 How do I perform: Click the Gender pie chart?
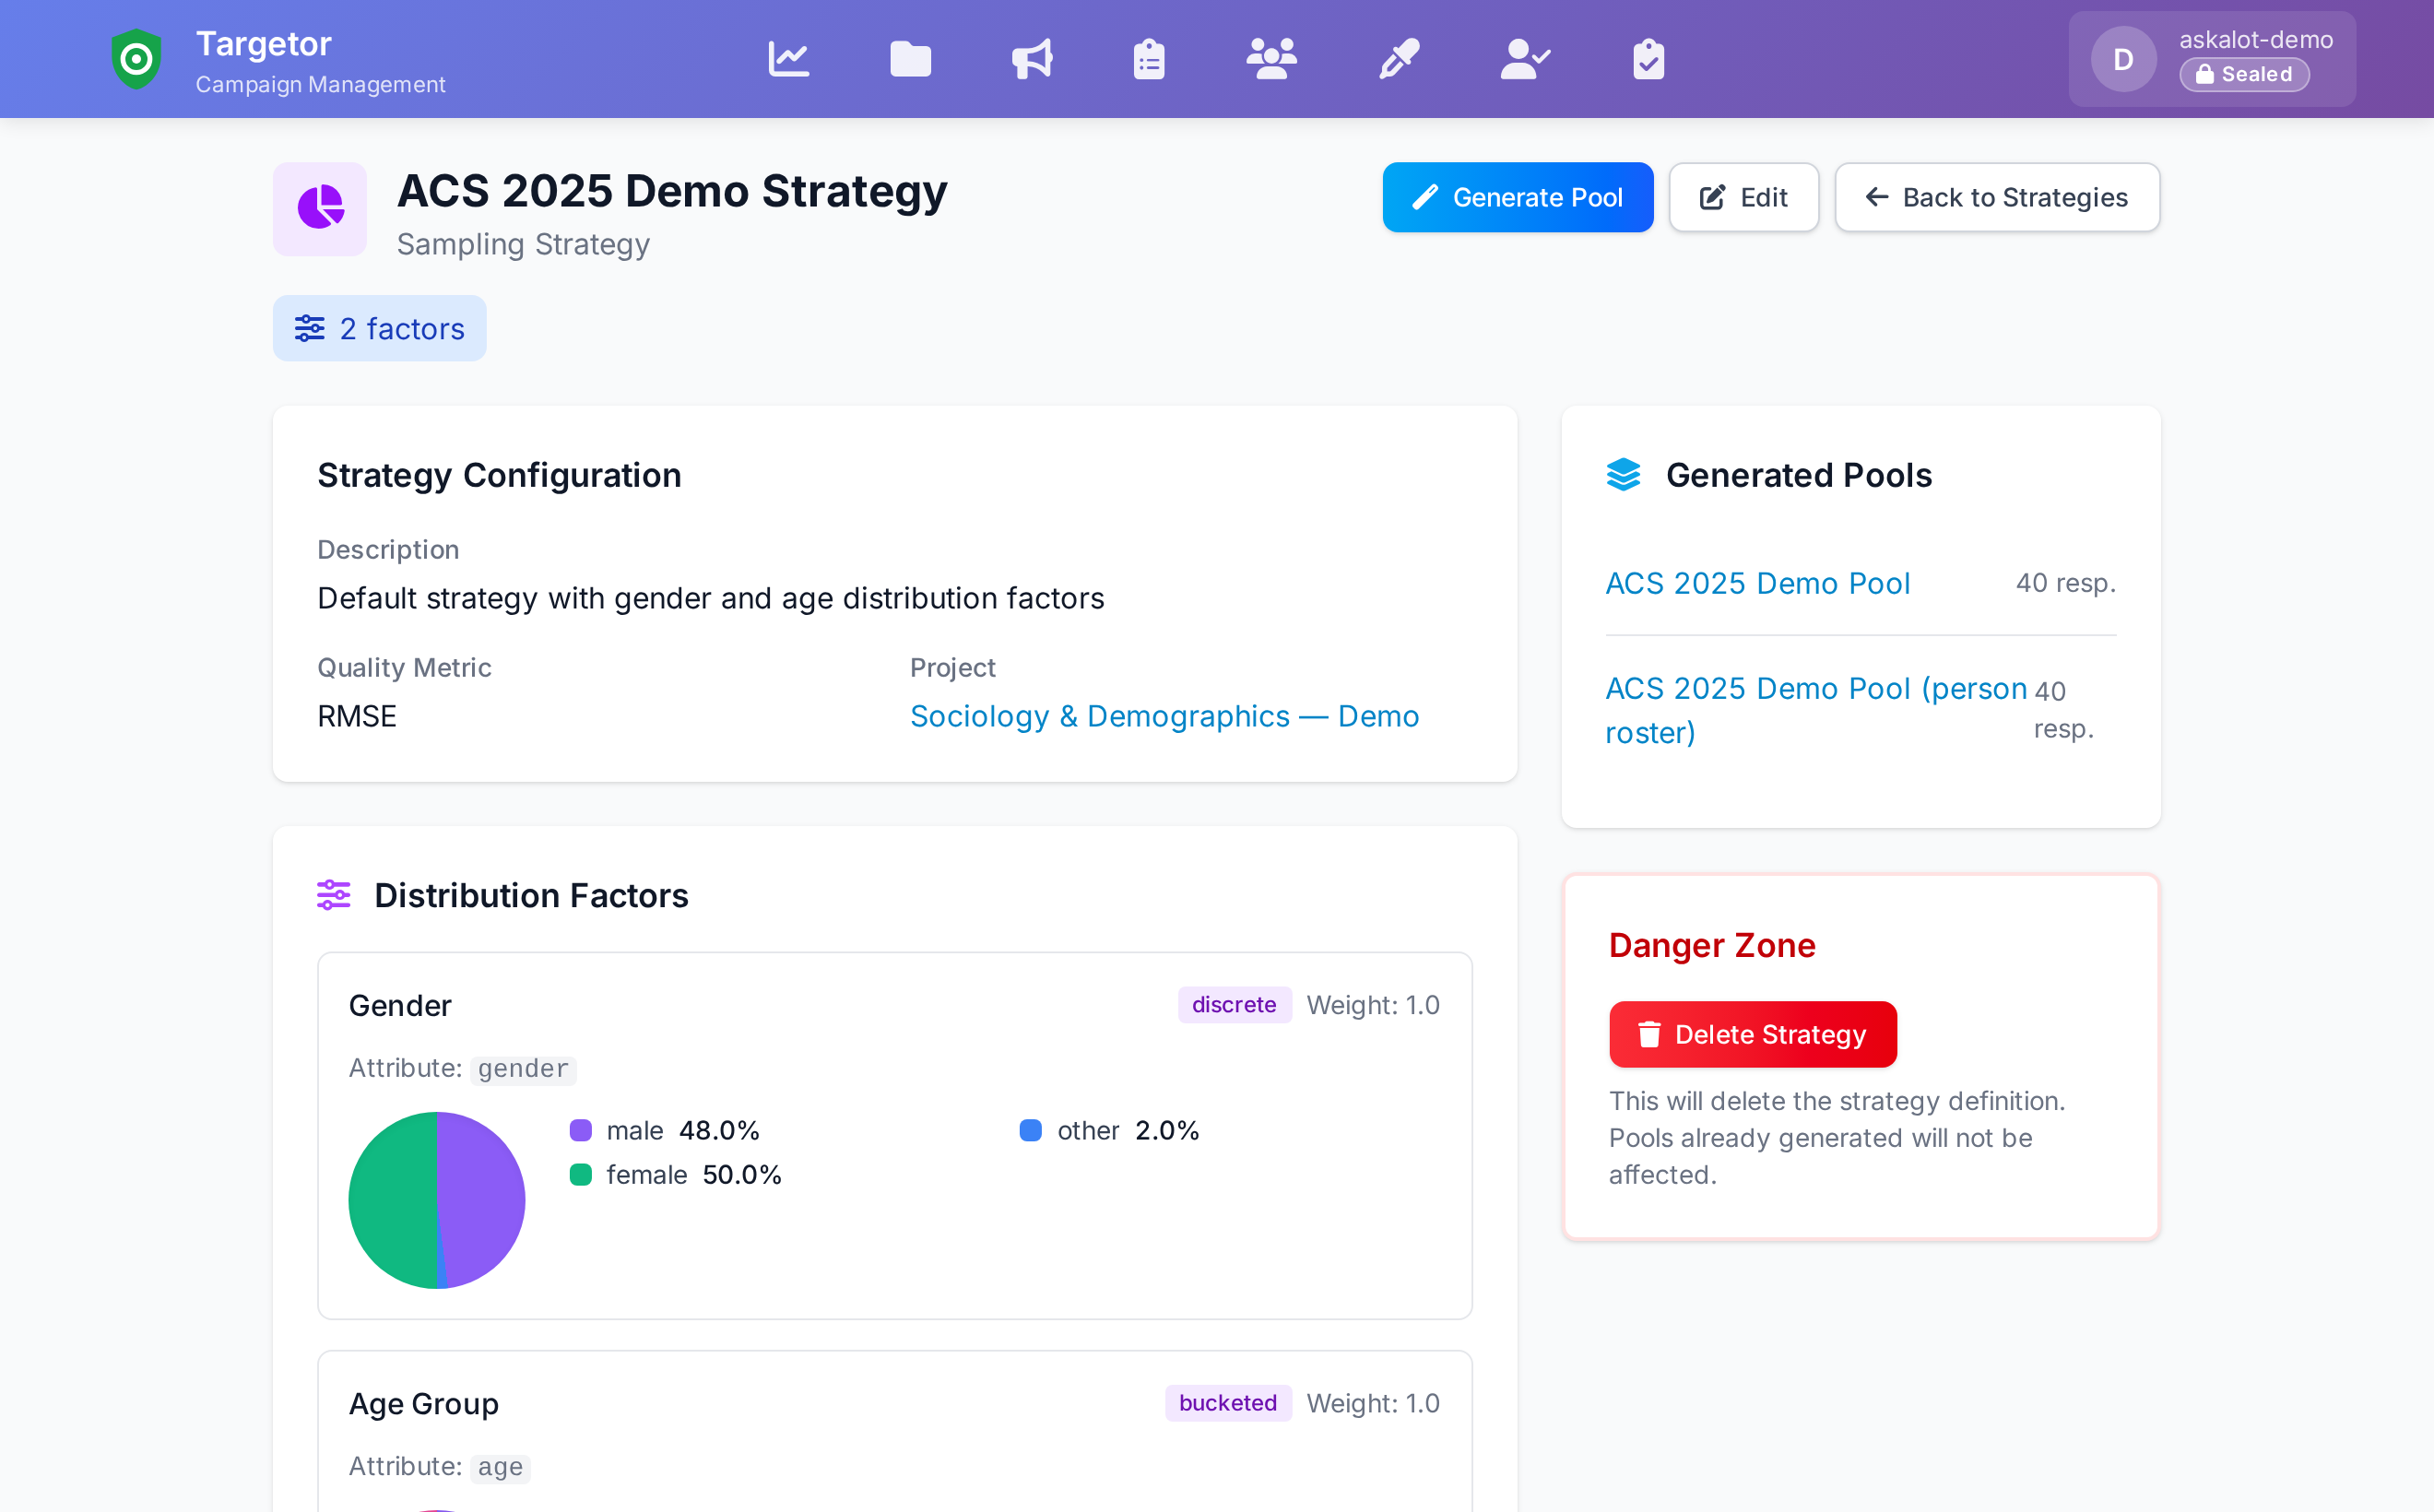click(437, 1200)
